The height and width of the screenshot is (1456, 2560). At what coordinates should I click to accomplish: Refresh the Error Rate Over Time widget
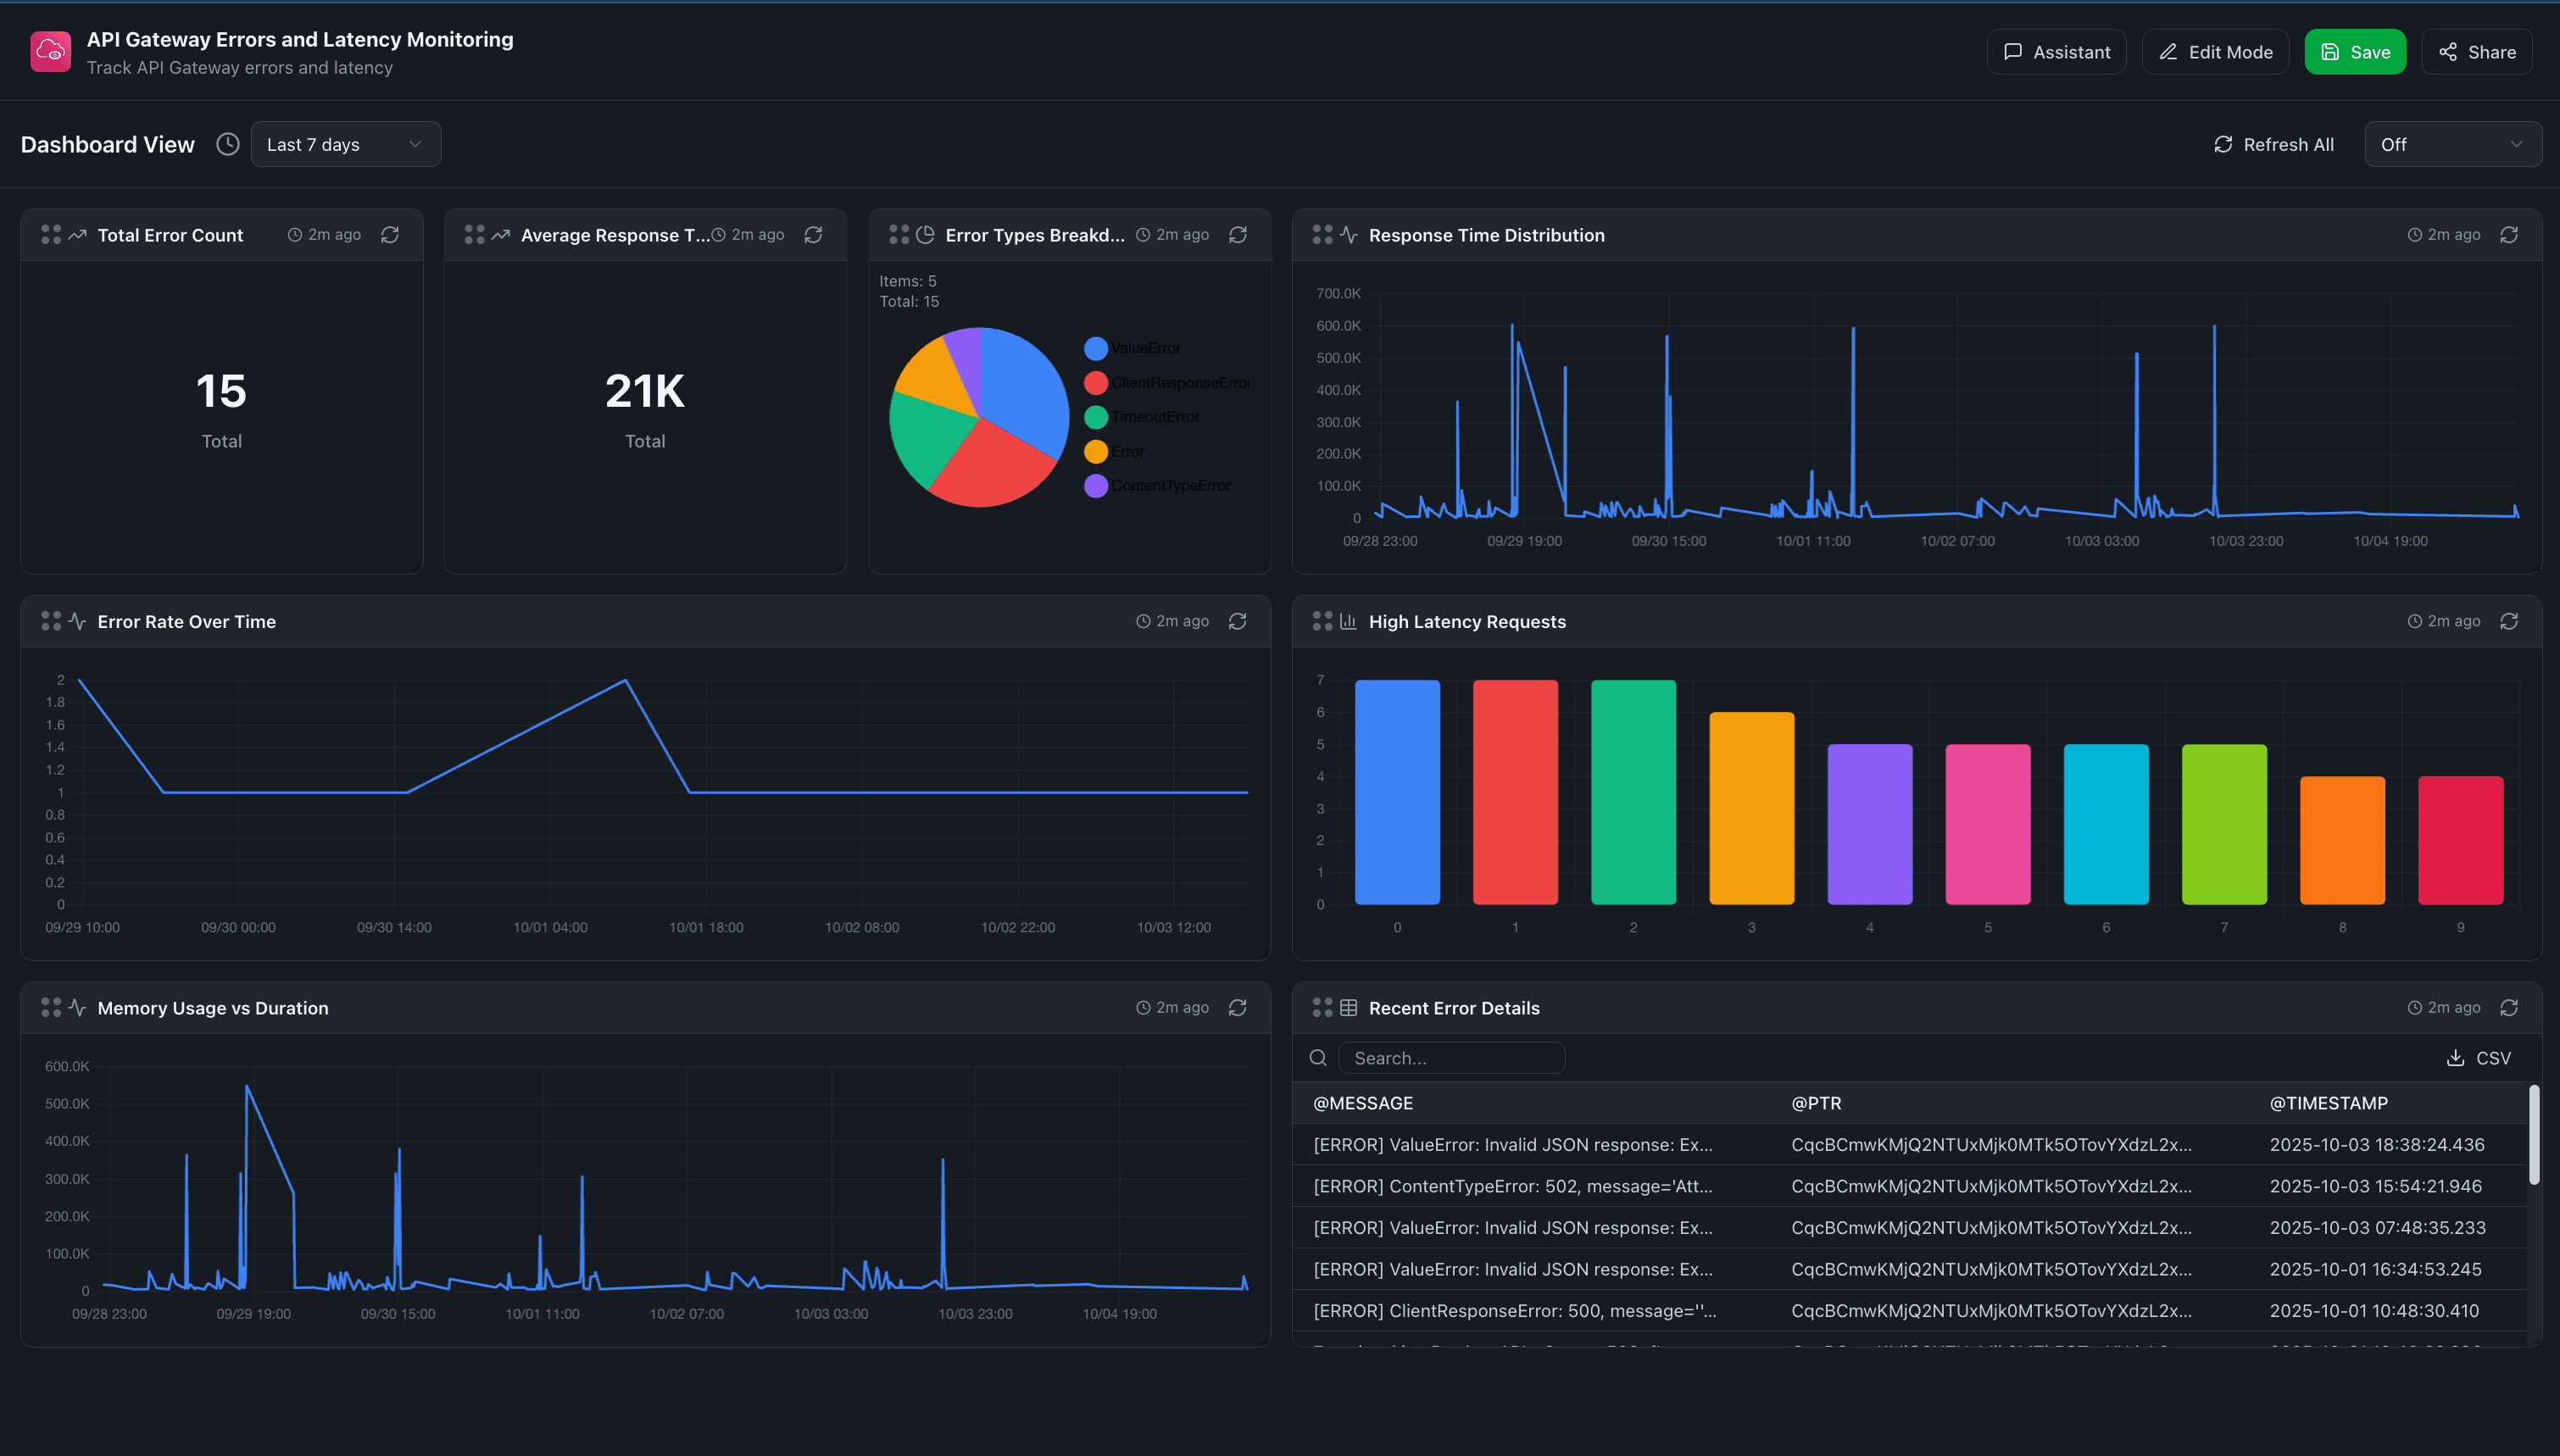(1238, 621)
